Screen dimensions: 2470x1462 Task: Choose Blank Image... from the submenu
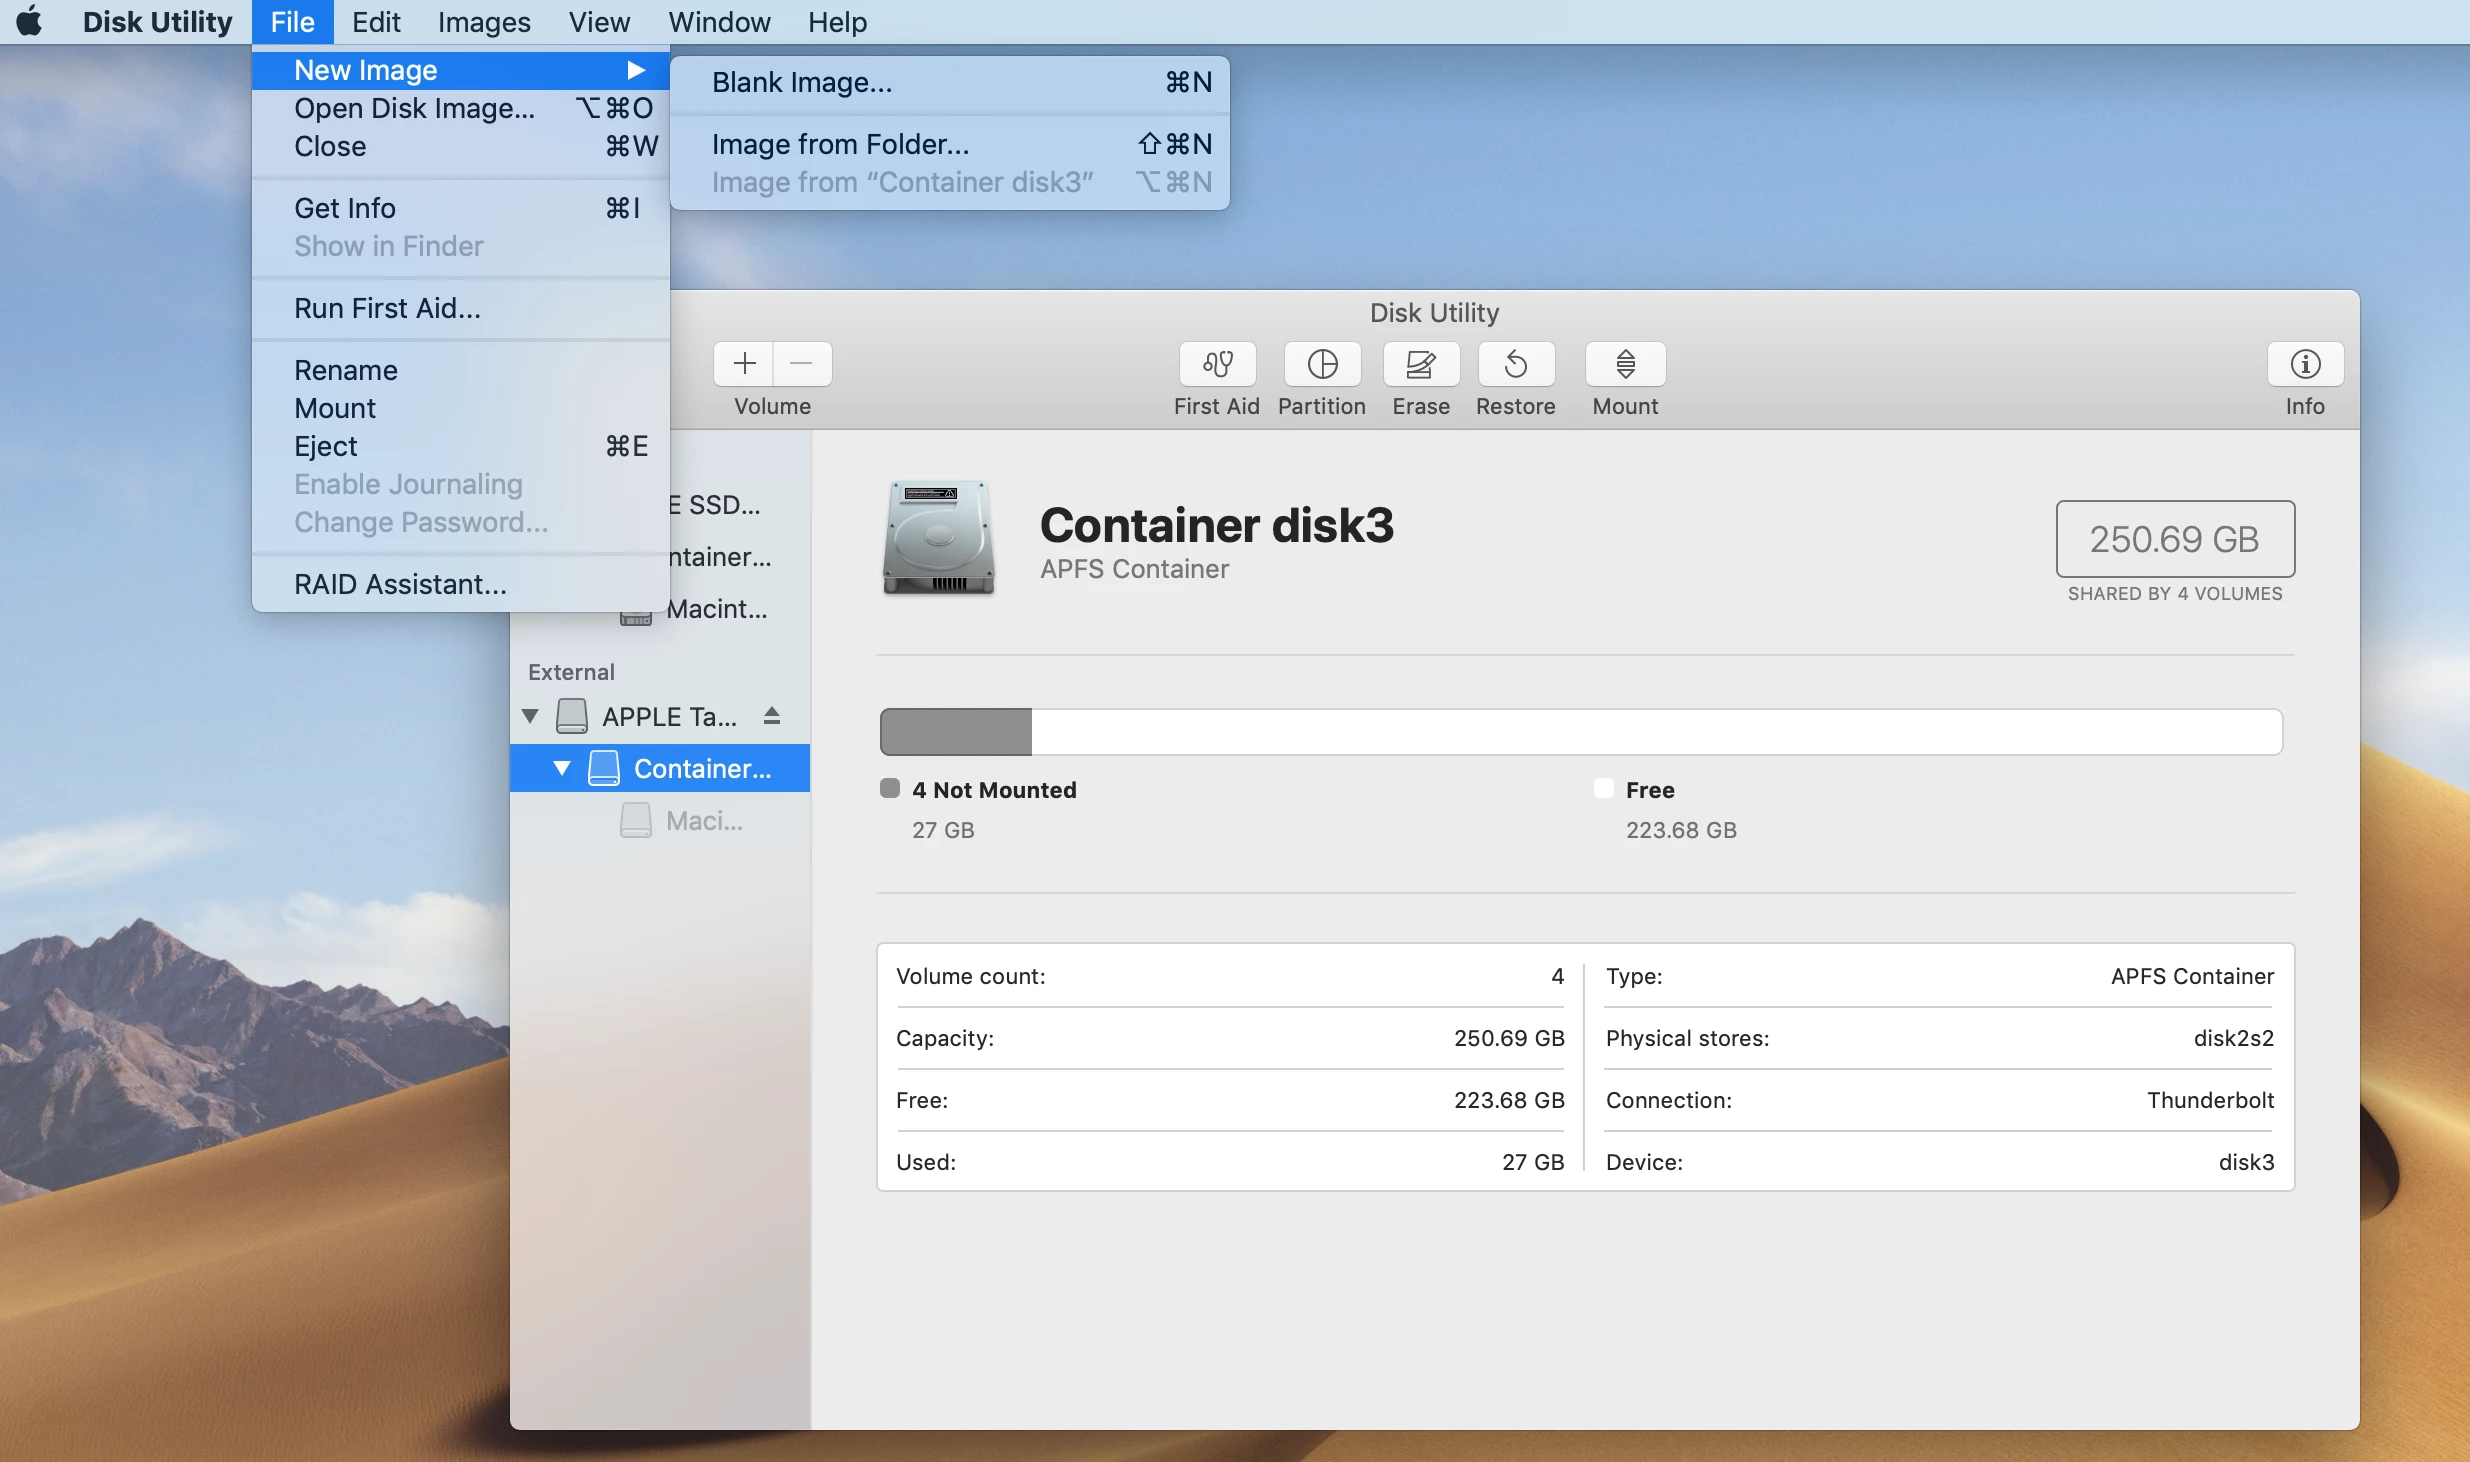coord(802,82)
